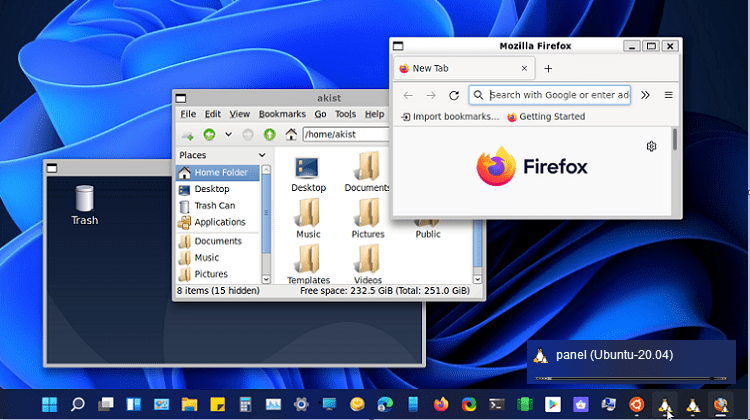Click Import bookmarks in Firefox bookmarks bar
The width and height of the screenshot is (750, 420).
coord(450,116)
